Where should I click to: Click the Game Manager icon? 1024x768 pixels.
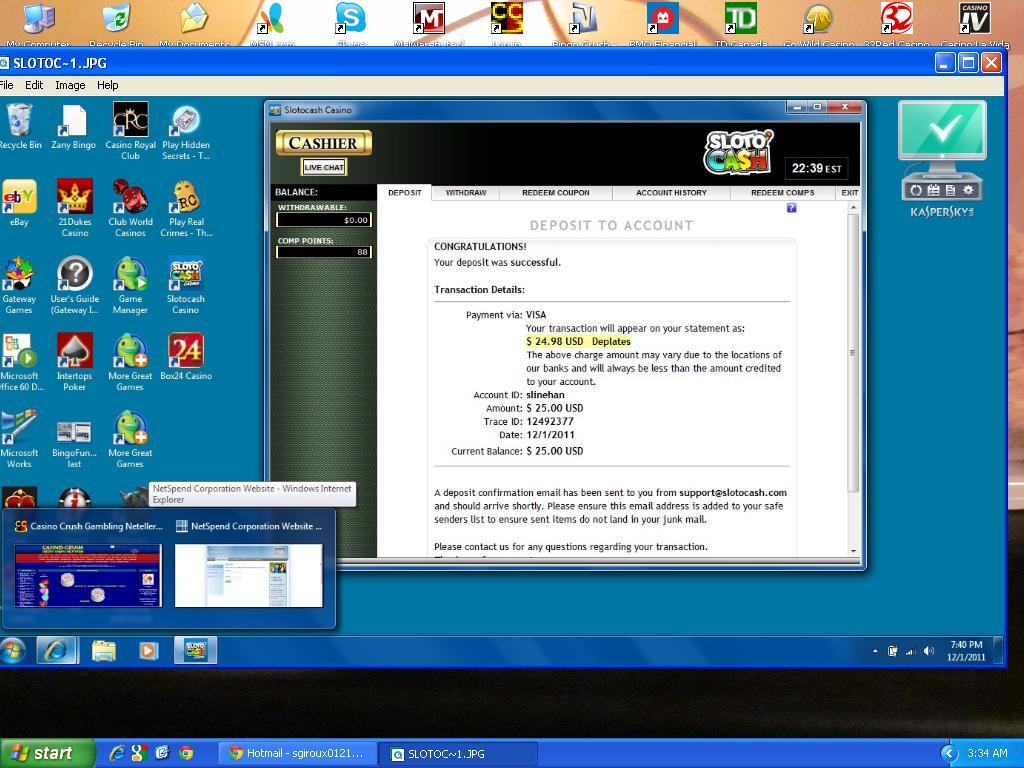[x=130, y=285]
